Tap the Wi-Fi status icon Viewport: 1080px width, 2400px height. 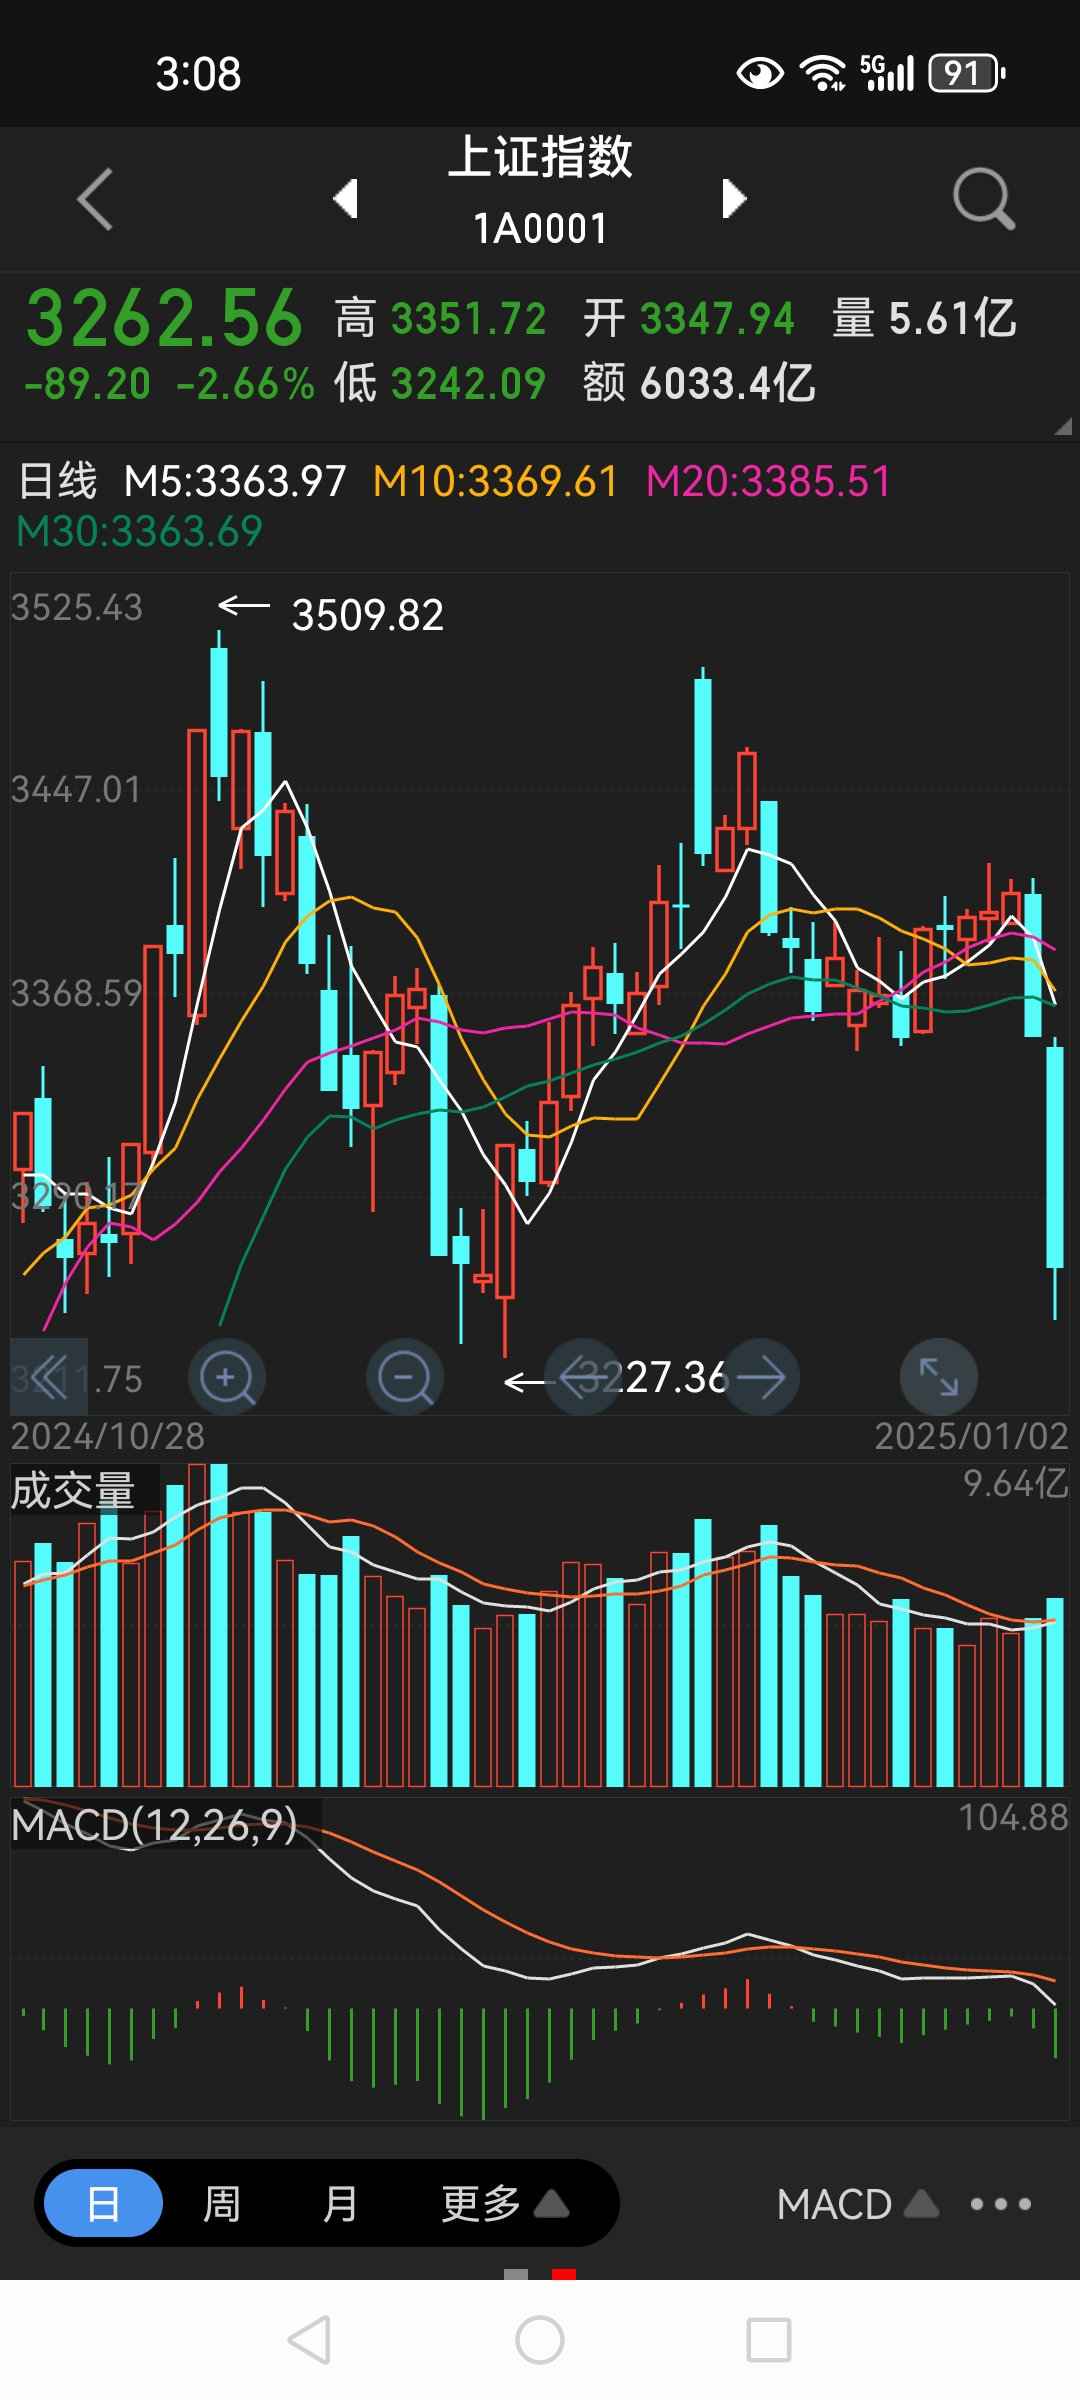tap(822, 73)
